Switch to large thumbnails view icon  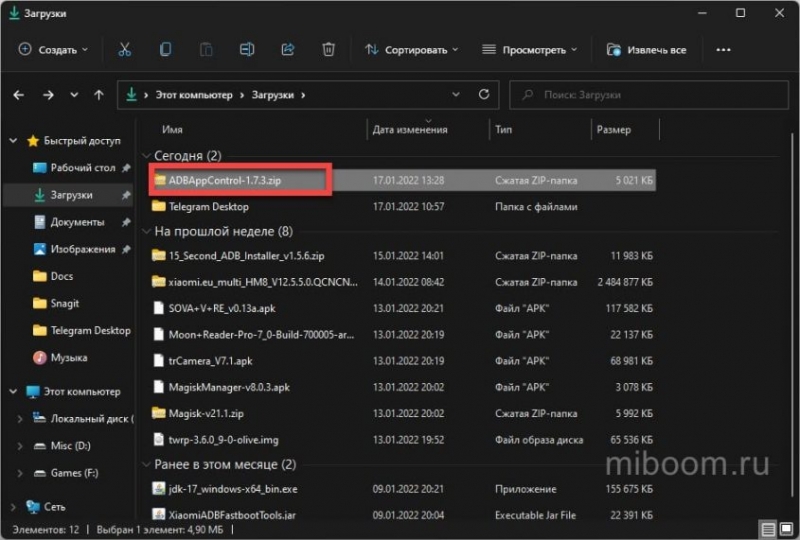(786, 529)
